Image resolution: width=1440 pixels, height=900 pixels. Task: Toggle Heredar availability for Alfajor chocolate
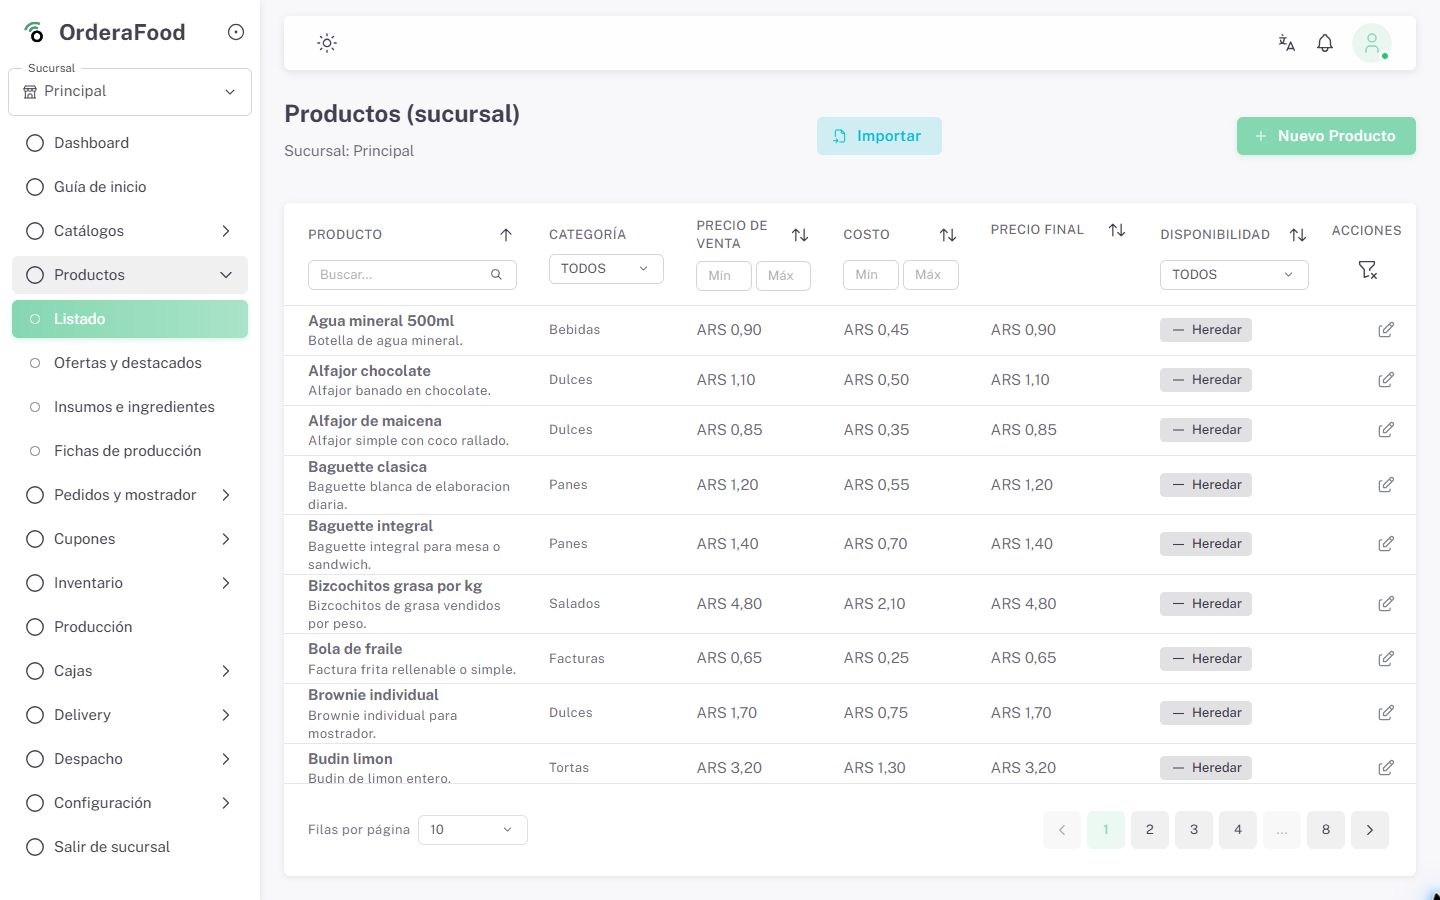(1206, 380)
